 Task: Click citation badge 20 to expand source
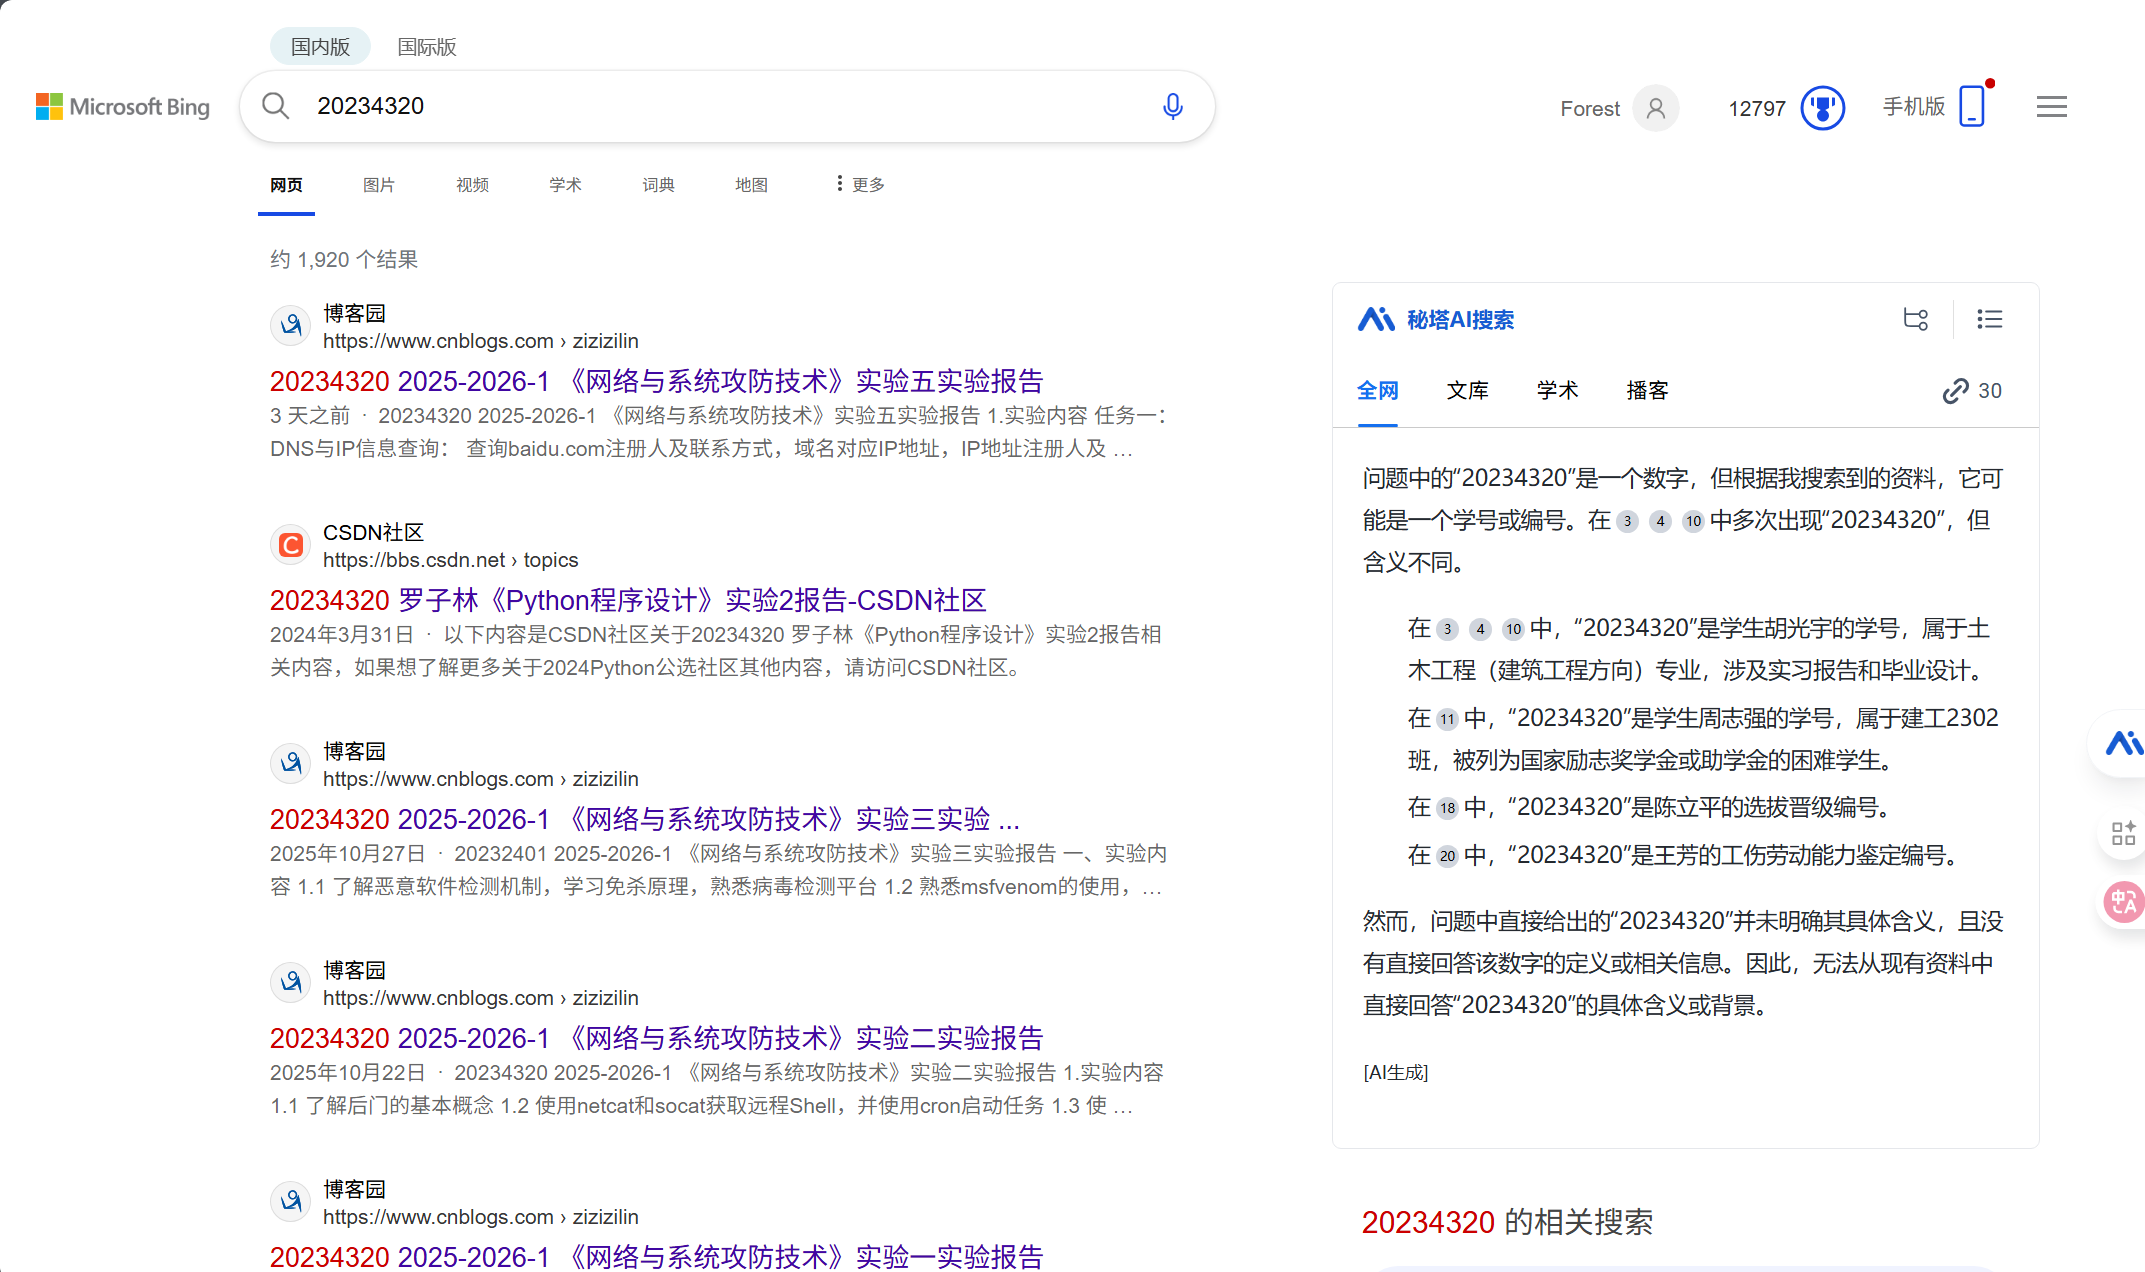(1446, 857)
